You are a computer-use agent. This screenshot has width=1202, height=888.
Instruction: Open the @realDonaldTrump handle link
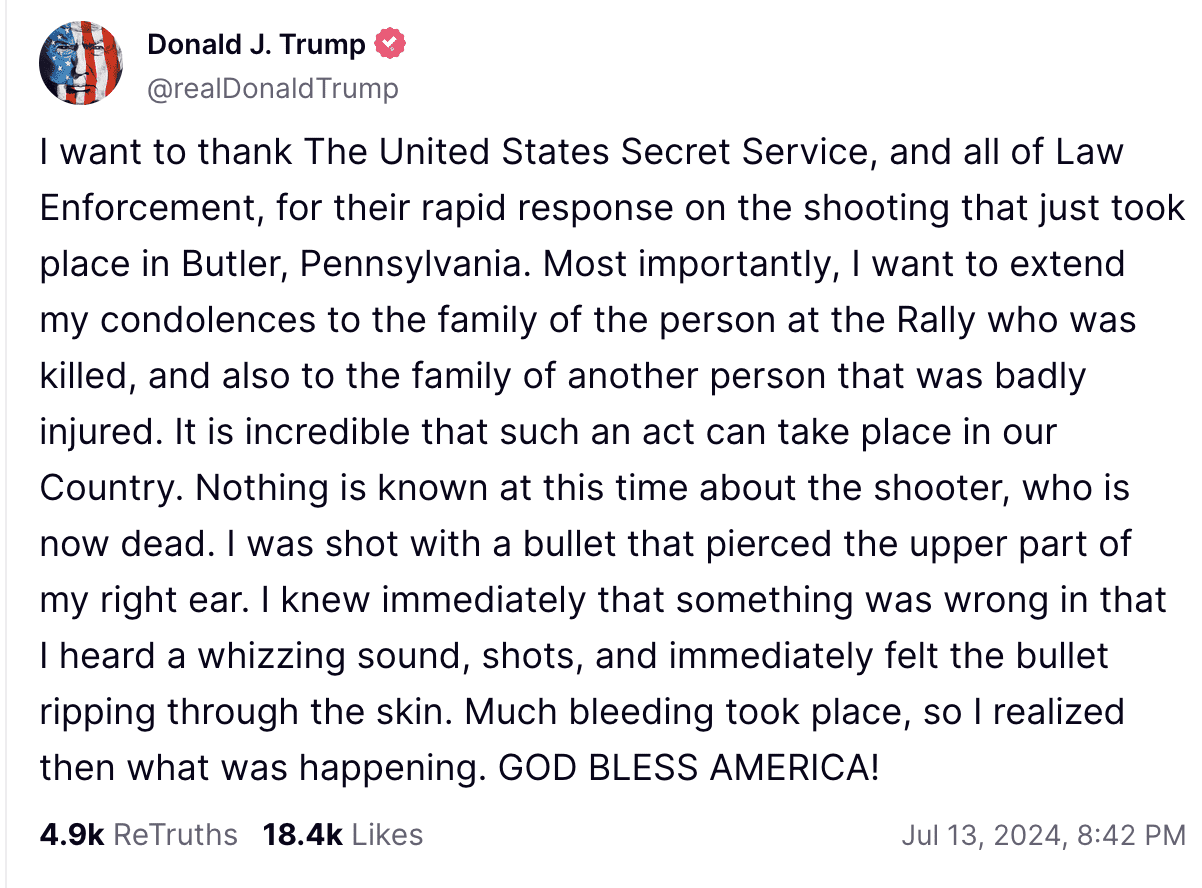pos(273,88)
